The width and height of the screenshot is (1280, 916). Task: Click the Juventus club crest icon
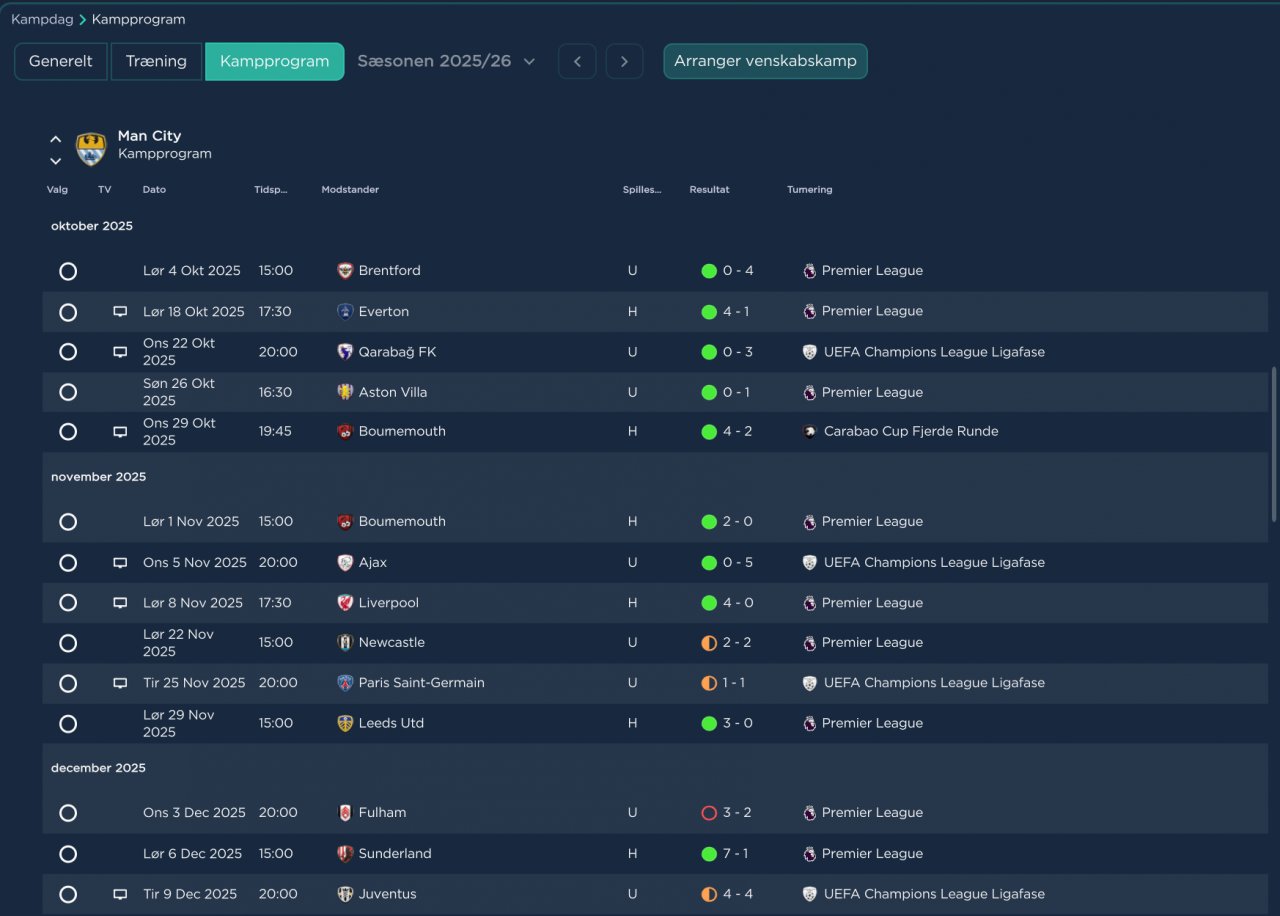pos(345,894)
